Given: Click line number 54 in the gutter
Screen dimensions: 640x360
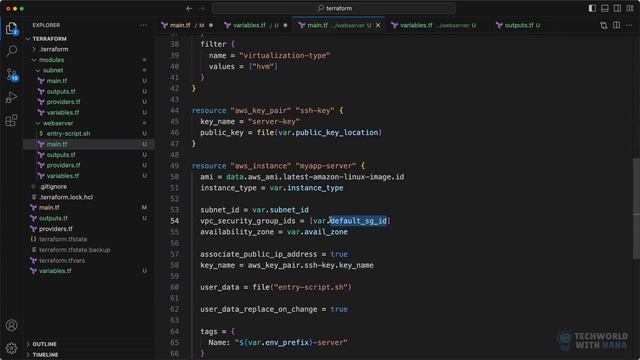Looking at the screenshot, I should 174,221.
